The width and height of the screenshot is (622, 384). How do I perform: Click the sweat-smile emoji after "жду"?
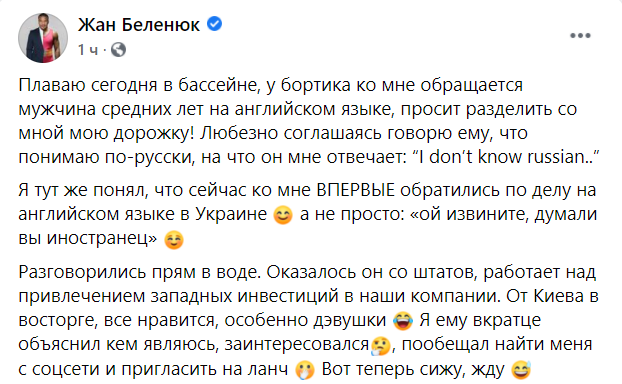point(521,370)
